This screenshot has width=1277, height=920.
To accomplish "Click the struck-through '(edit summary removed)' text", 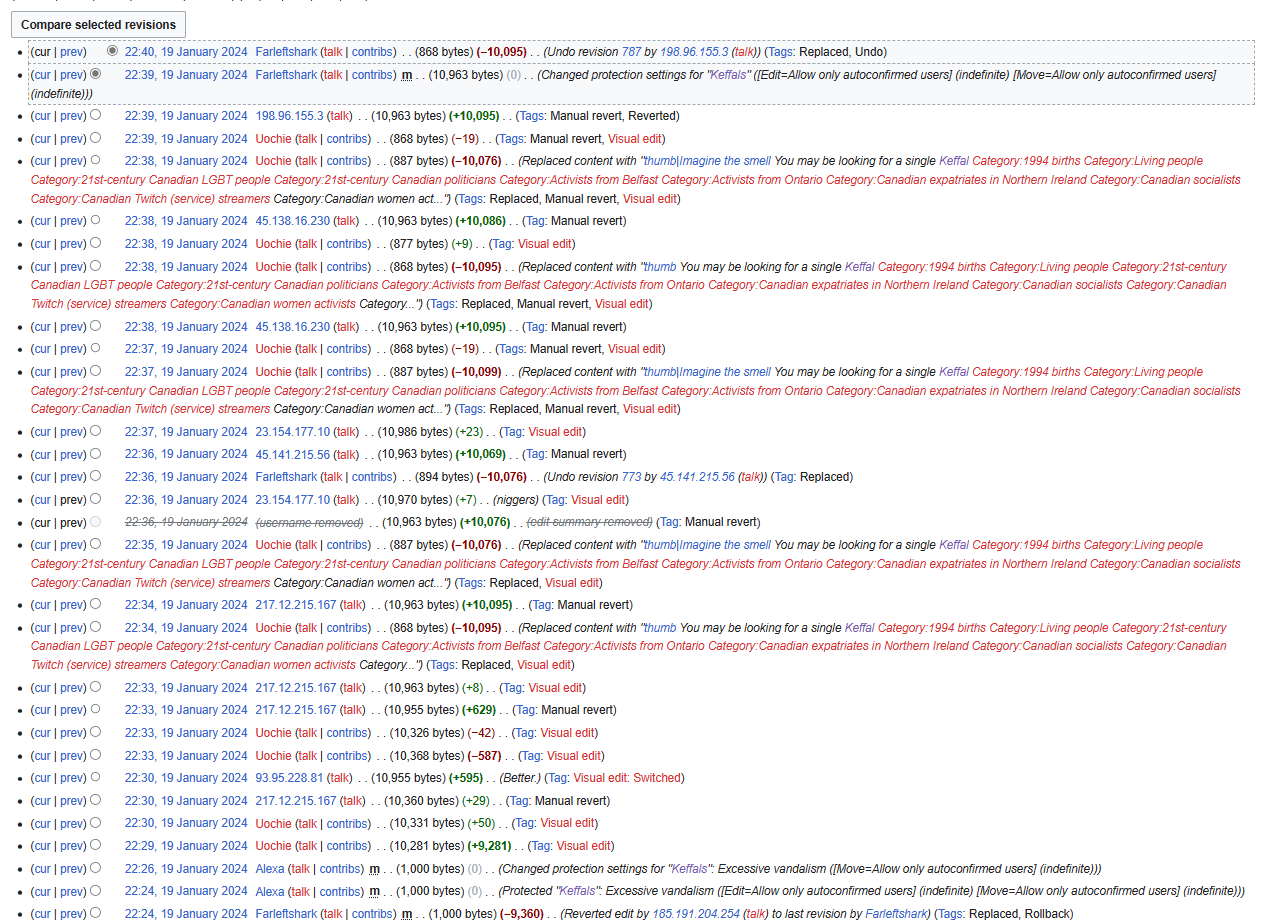I will click(589, 523).
